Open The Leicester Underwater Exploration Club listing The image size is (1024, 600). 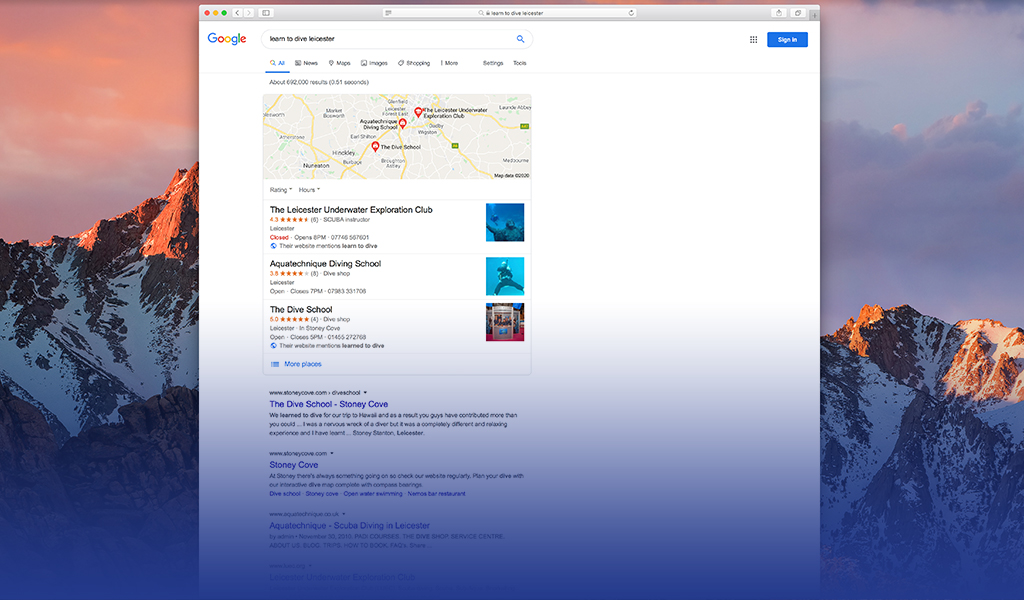coord(351,210)
